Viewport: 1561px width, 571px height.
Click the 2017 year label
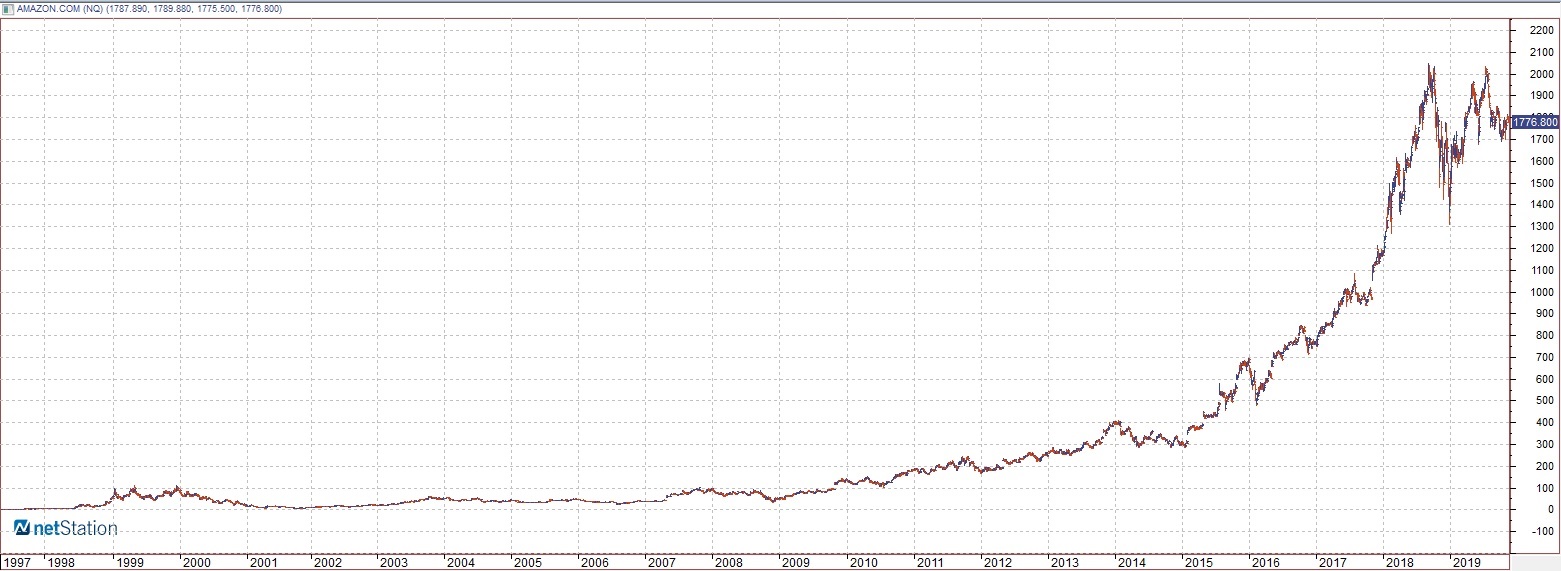1331,563
